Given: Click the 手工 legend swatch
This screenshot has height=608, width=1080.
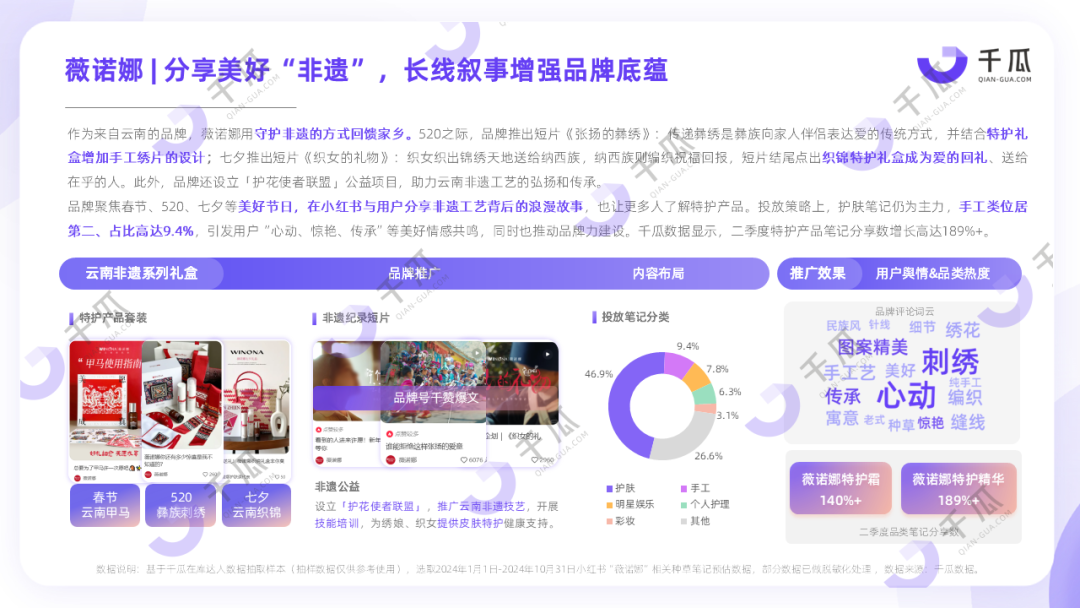Looking at the screenshot, I should (684, 488).
